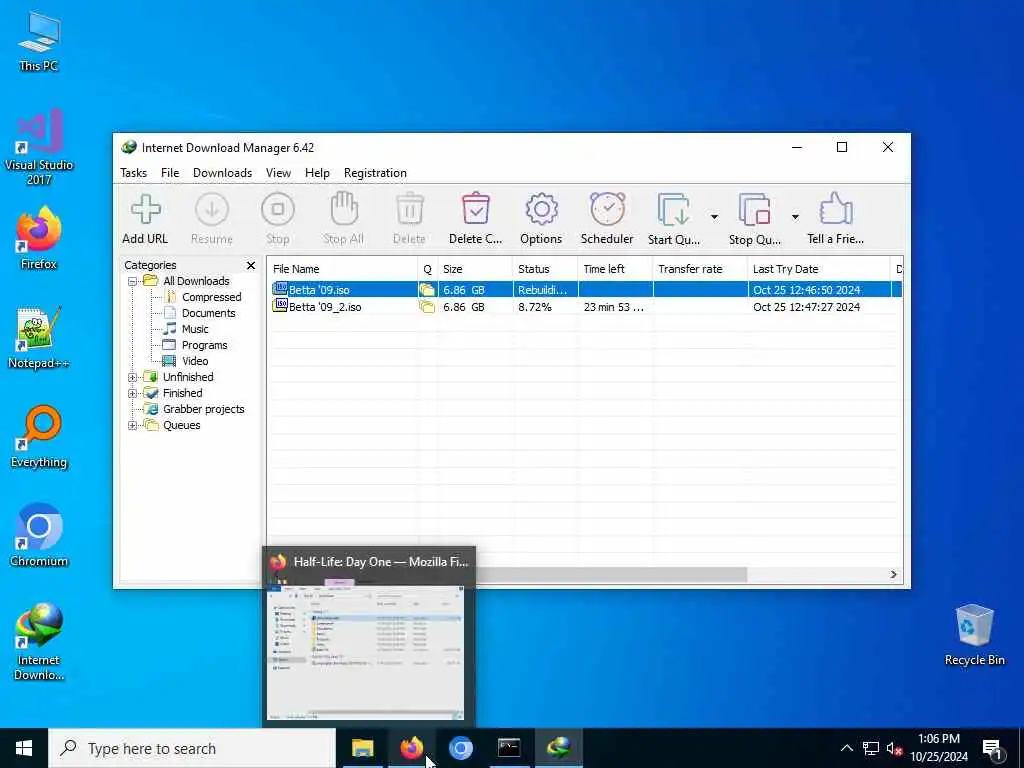The image size is (1024, 768).
Task: Open the Help menu
Action: coord(317,173)
